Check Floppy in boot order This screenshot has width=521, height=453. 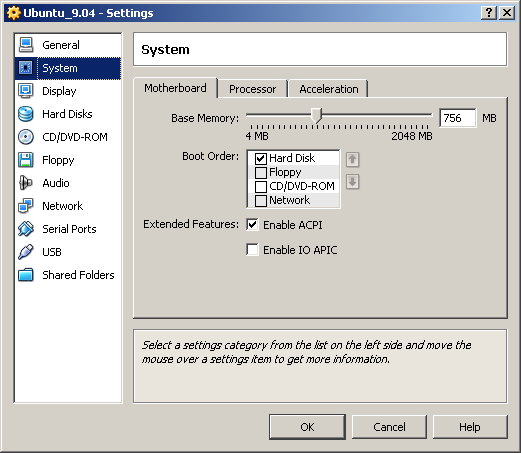261,172
